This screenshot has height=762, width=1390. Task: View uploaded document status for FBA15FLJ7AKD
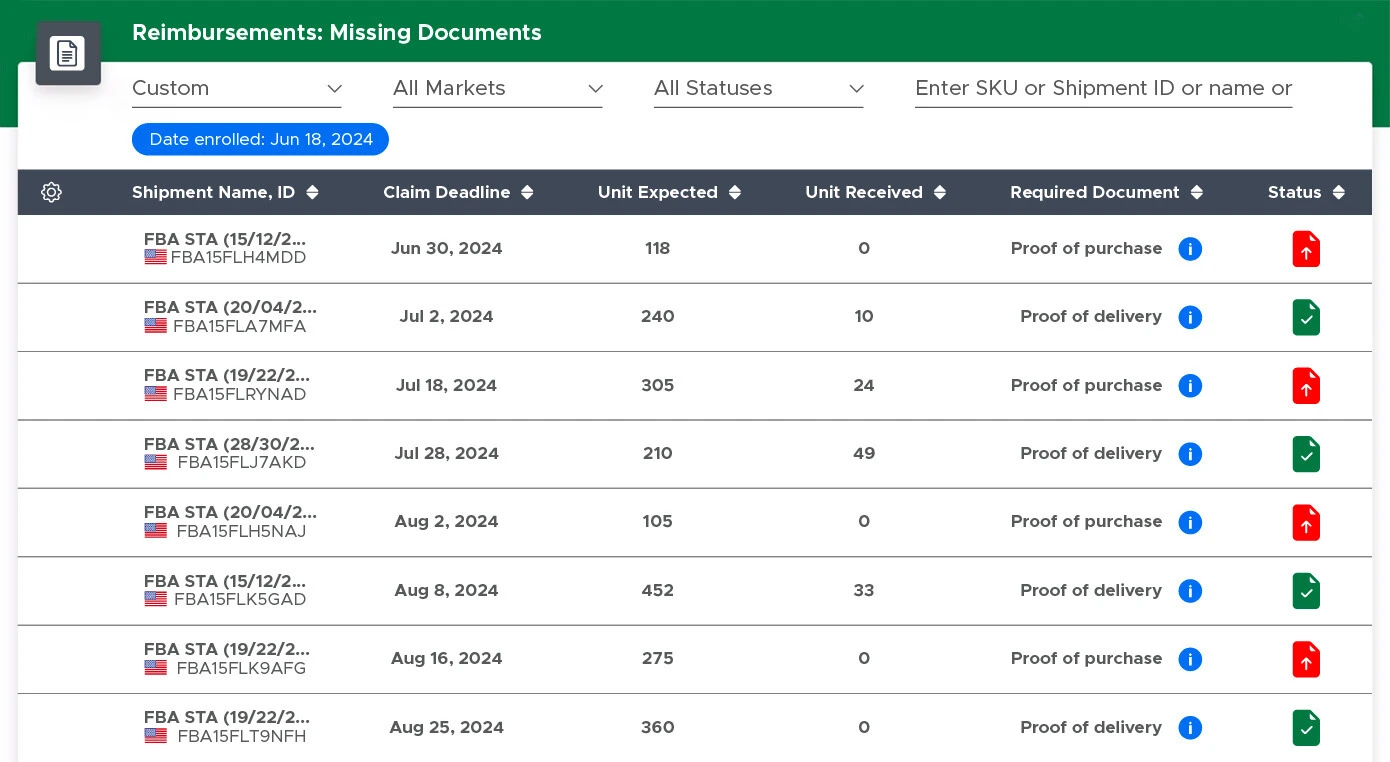pos(1306,454)
